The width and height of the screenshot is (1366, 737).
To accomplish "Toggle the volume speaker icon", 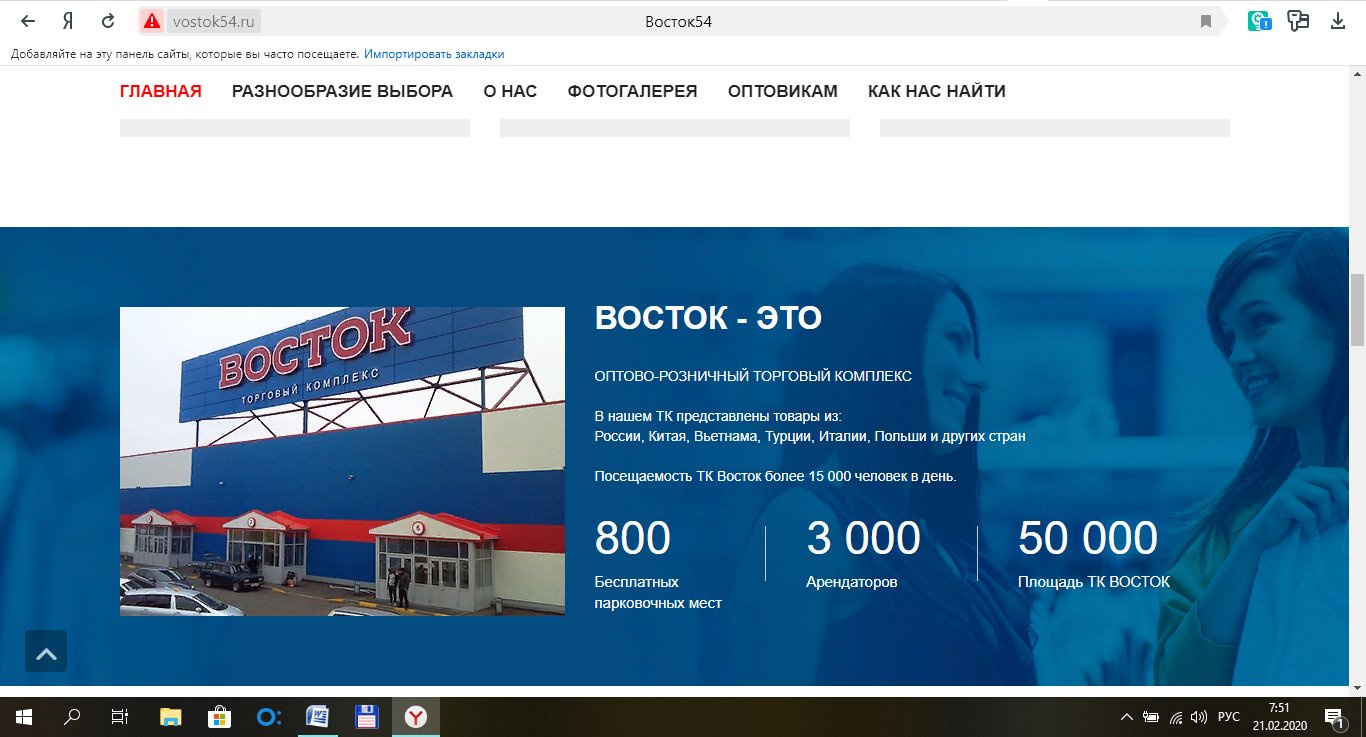I will point(1199,717).
